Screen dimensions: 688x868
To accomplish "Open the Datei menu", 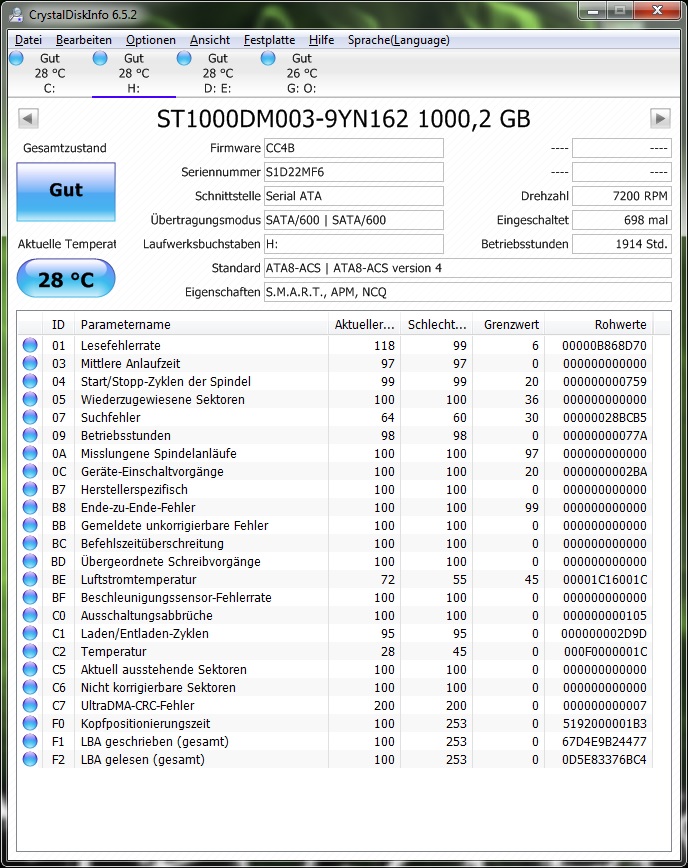I will (x=28, y=40).
